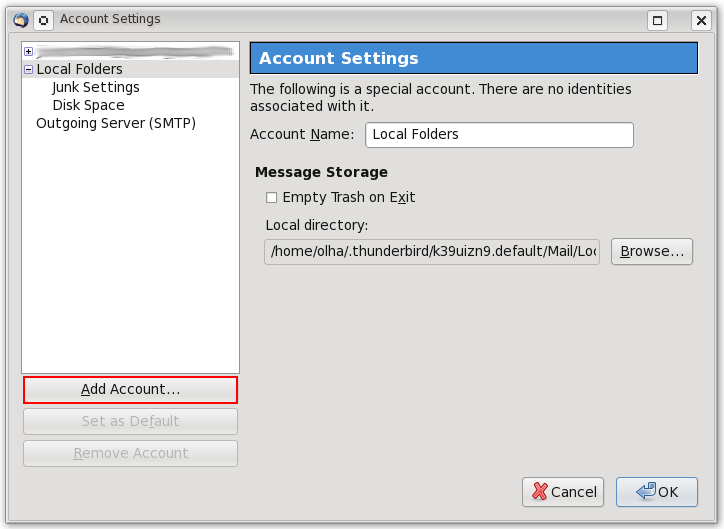Focus the Account Name text field
Image resolution: width=724 pixels, height=529 pixels.
coord(499,134)
